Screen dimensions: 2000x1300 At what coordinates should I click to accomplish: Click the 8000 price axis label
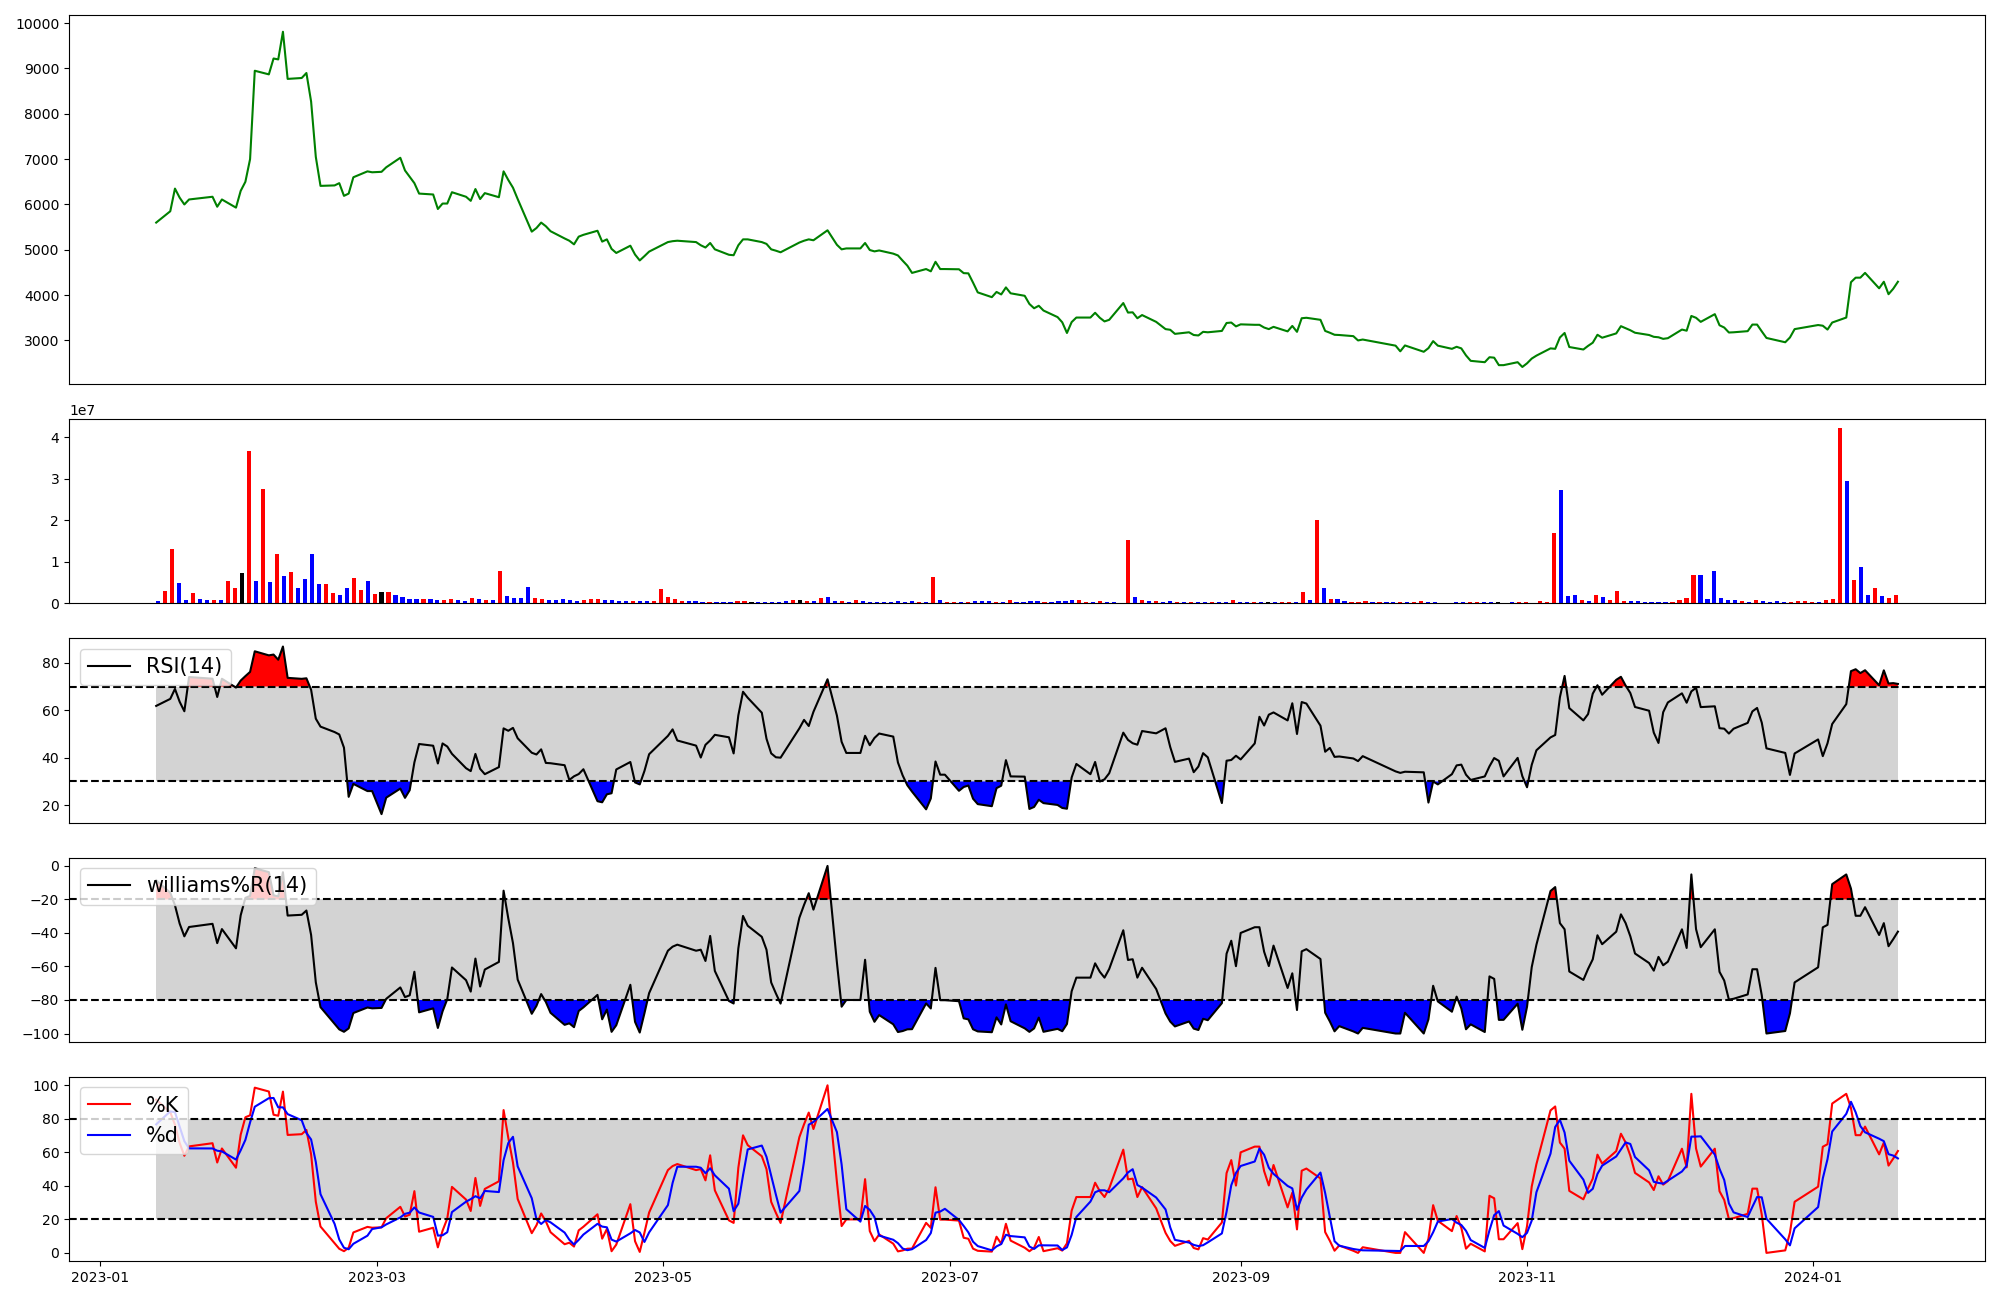[x=41, y=114]
